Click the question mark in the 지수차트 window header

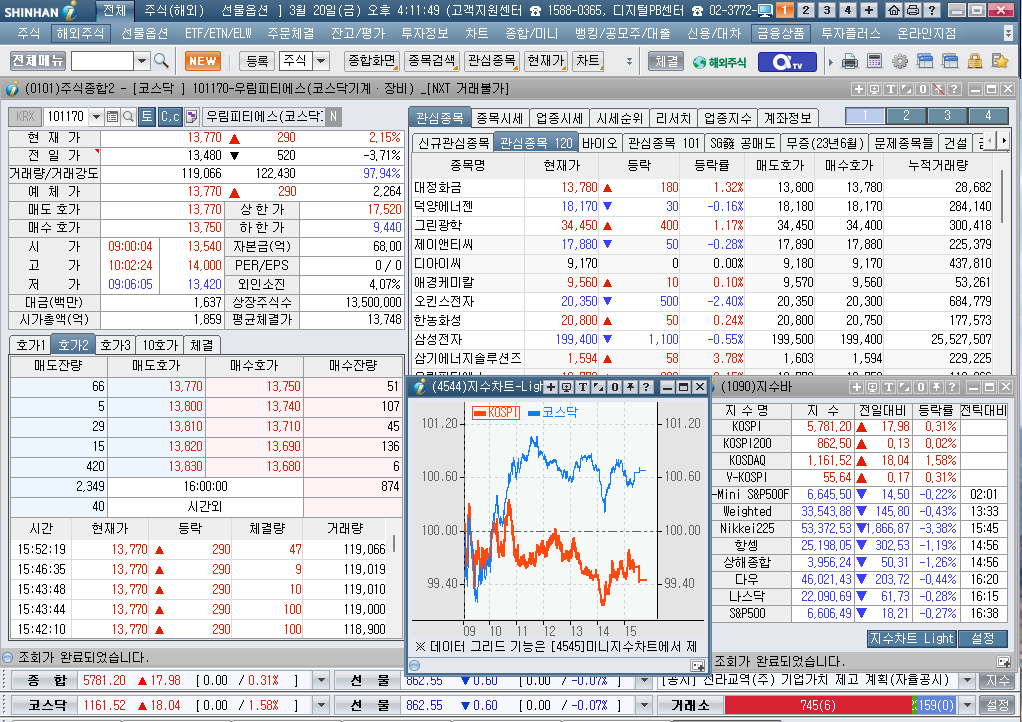pyautogui.click(x=646, y=387)
